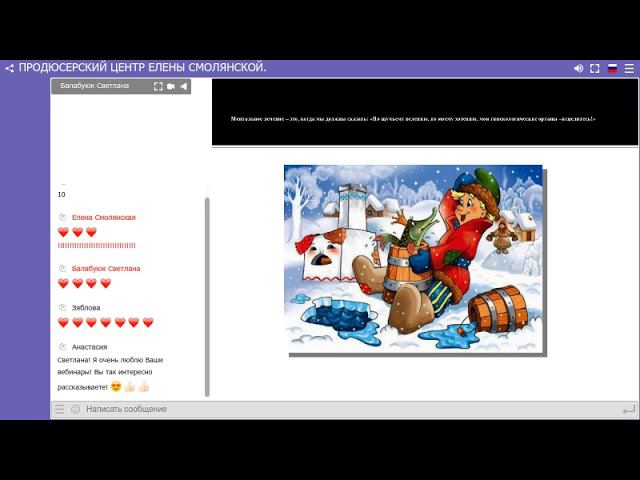Click the reply icon next to Зяблова
This screenshot has width=640, height=480.
62,307
